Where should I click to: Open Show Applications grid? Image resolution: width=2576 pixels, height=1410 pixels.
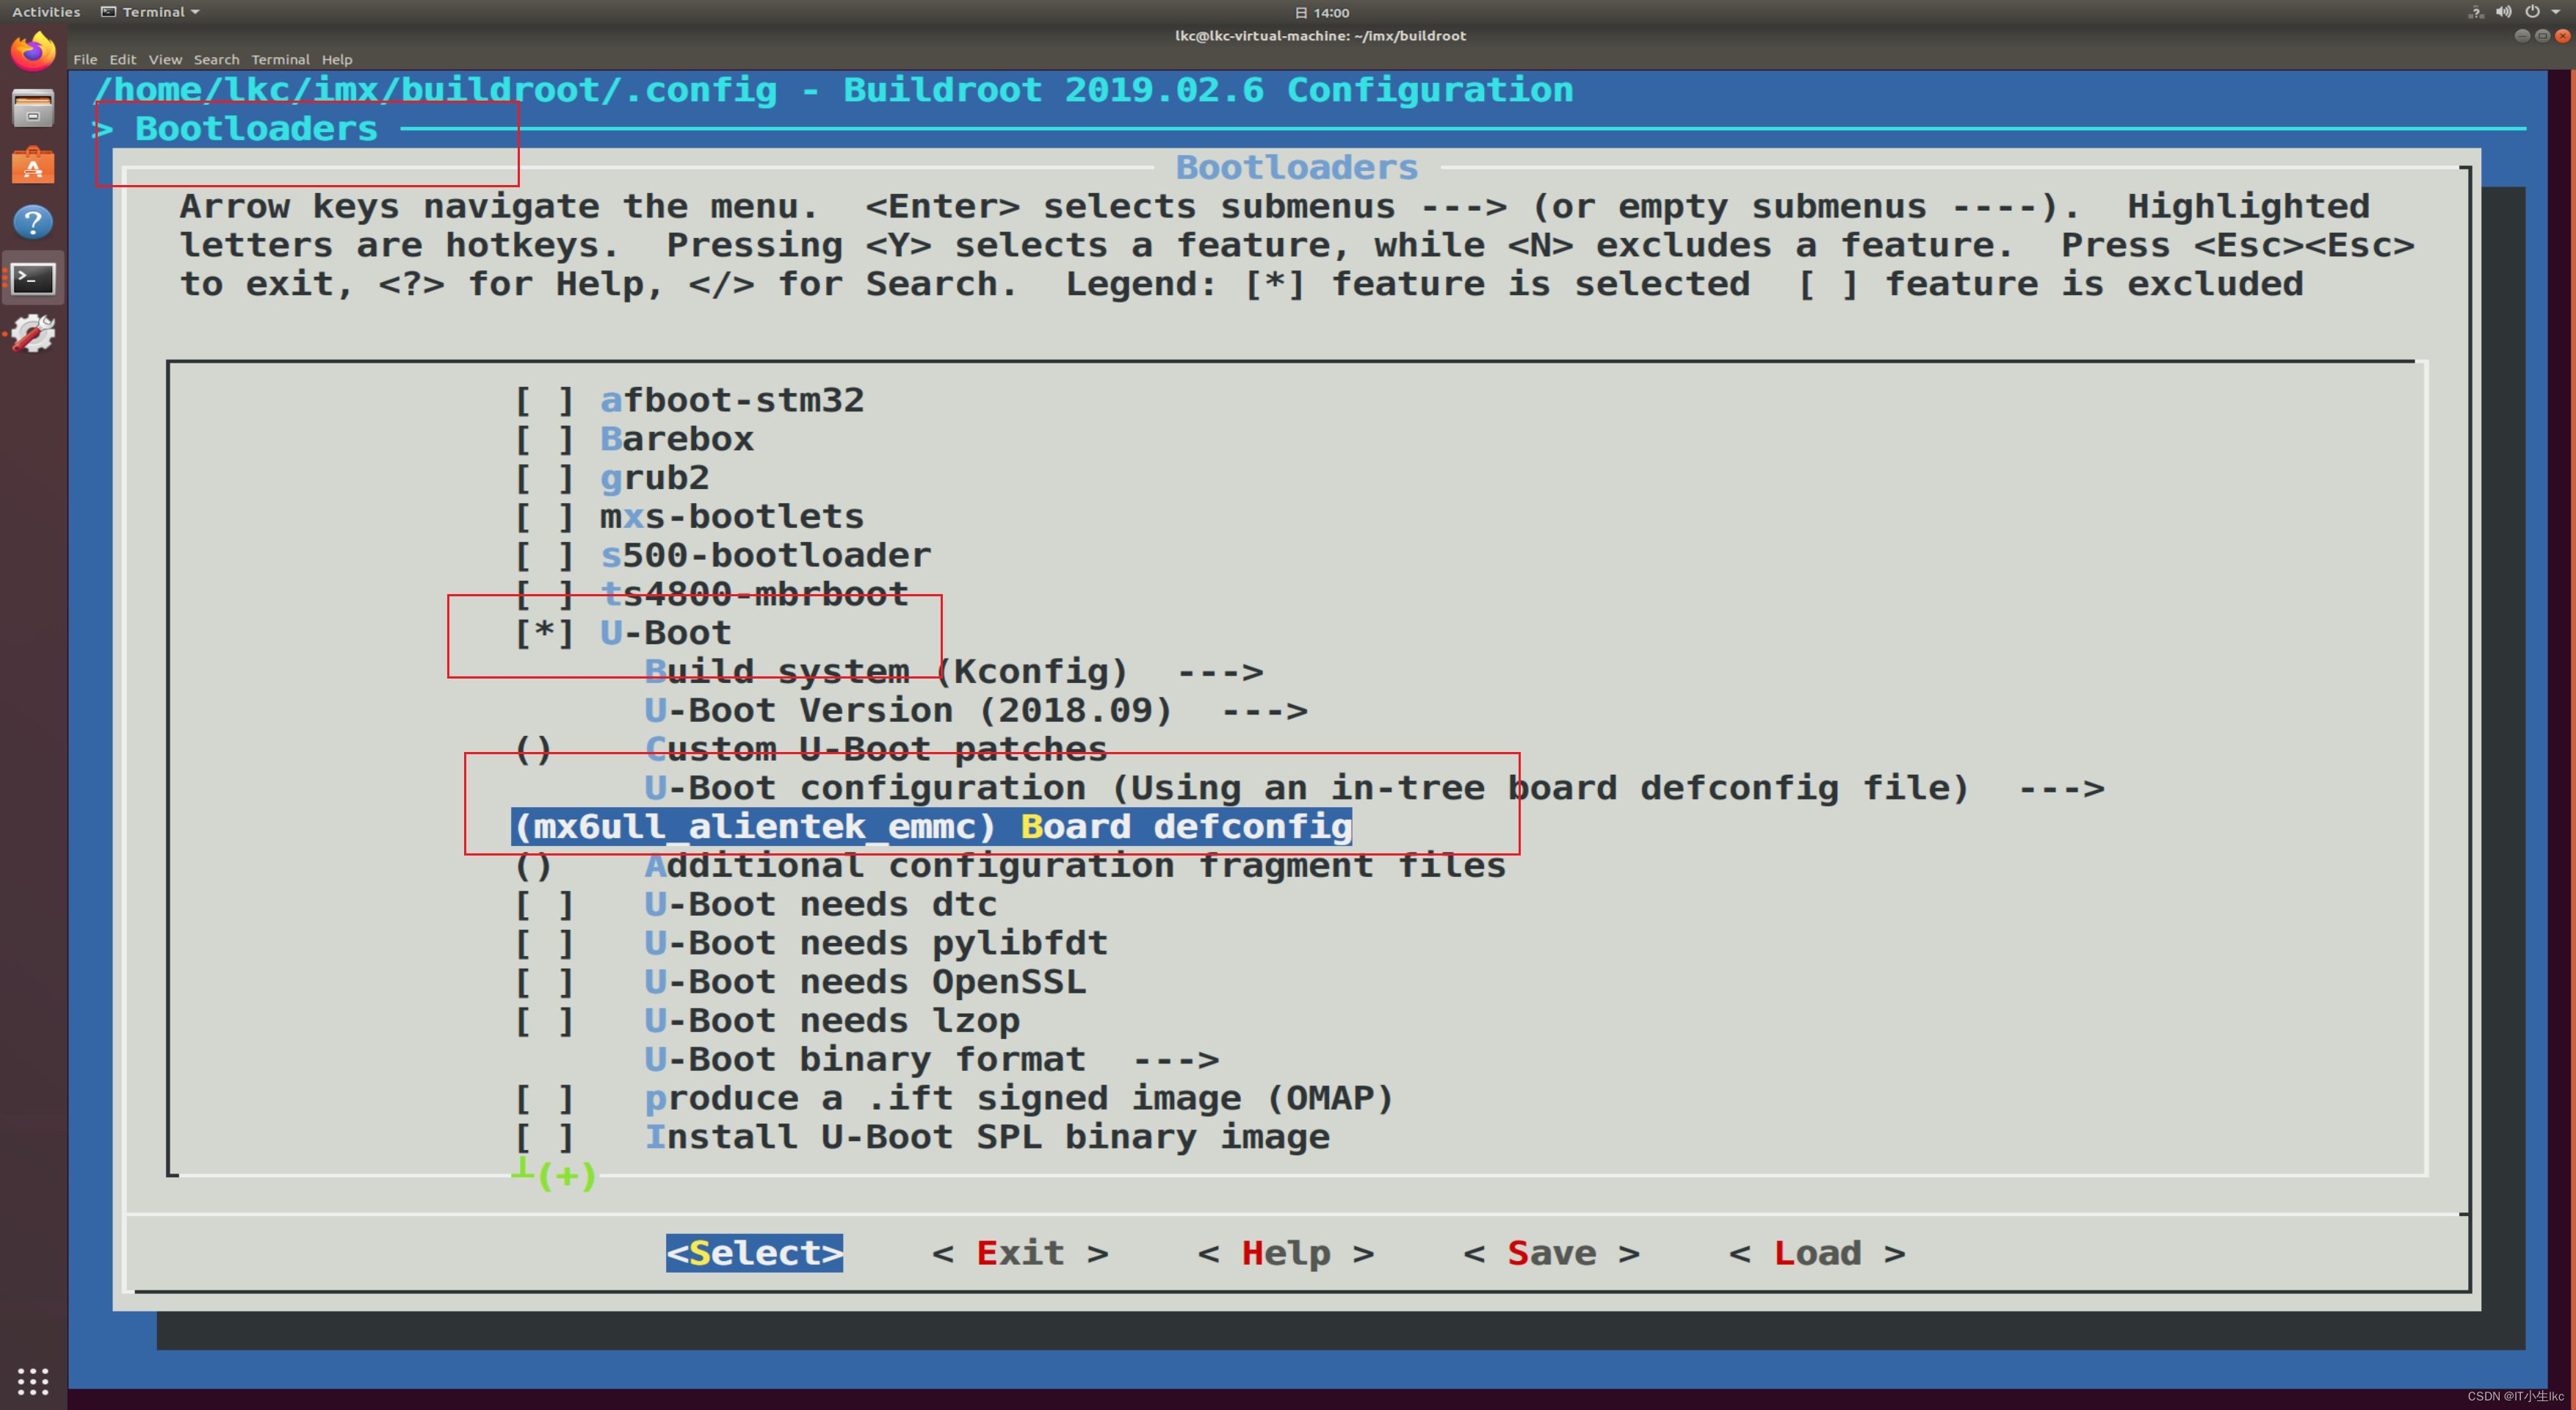pyautogui.click(x=33, y=1381)
